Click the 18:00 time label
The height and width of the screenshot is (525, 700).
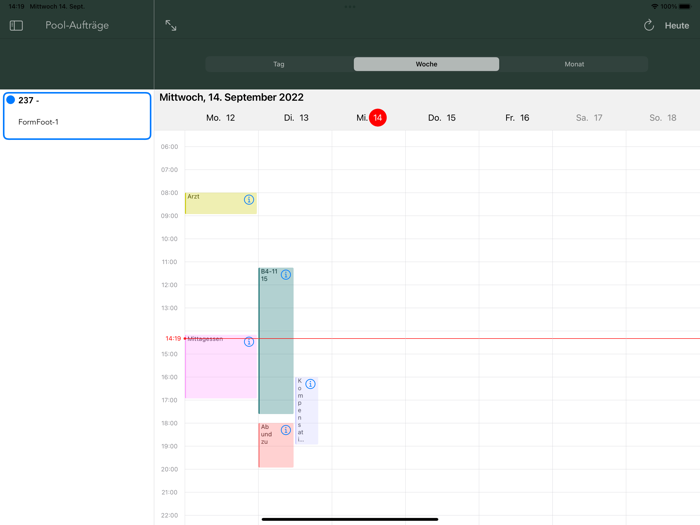point(169,423)
